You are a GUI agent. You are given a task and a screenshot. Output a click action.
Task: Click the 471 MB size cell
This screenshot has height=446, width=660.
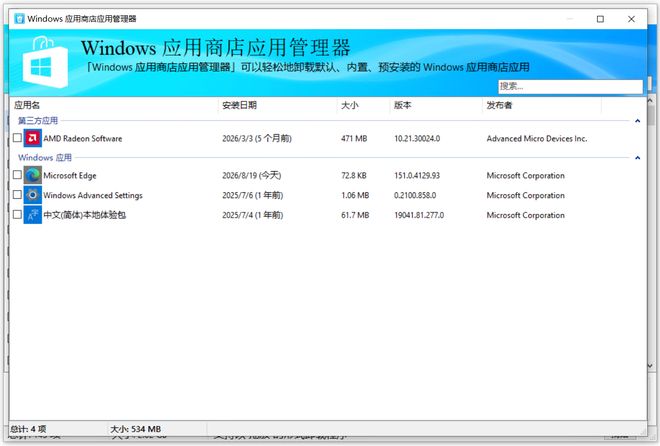click(354, 138)
